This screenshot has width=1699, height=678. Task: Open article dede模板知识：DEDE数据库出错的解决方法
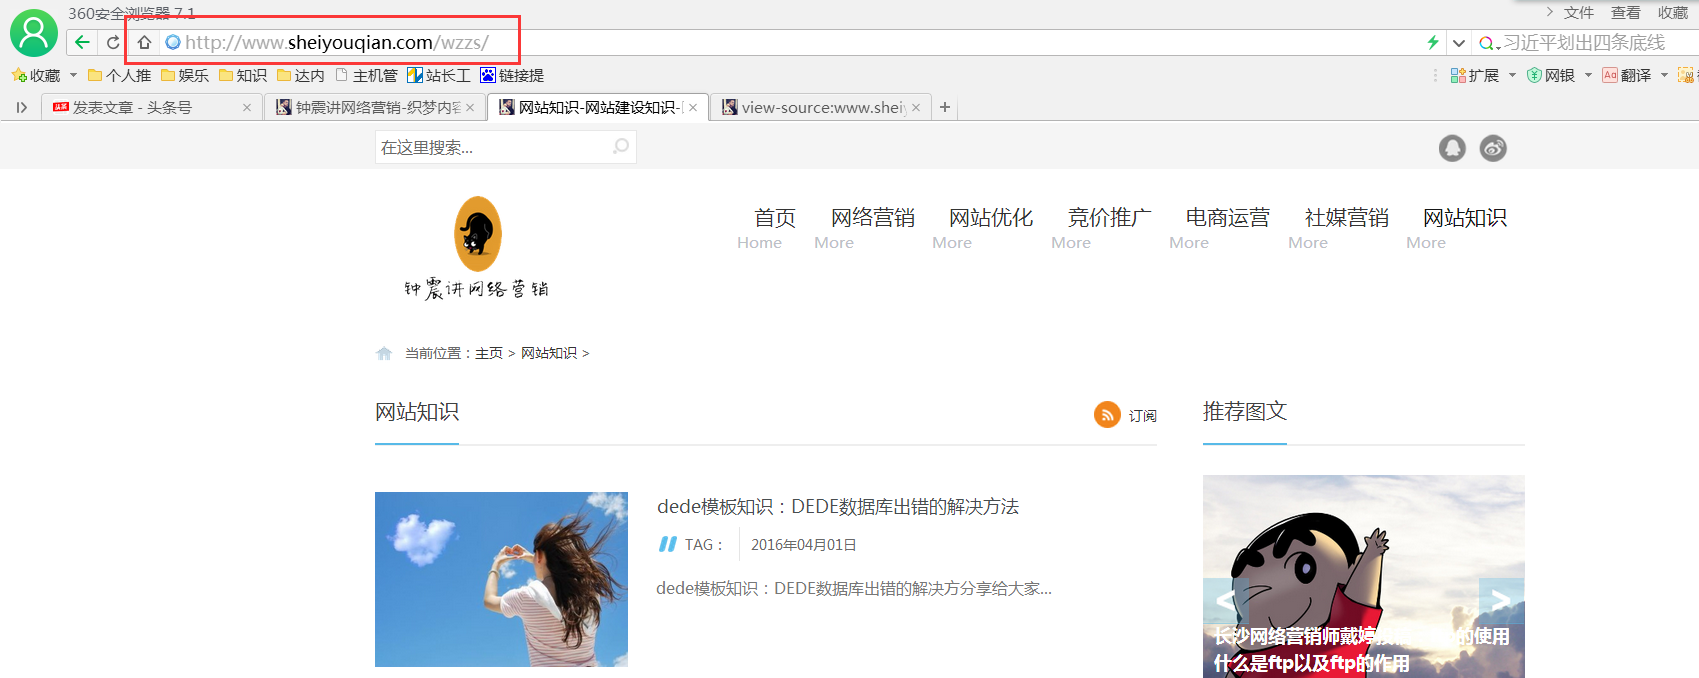coord(838,507)
